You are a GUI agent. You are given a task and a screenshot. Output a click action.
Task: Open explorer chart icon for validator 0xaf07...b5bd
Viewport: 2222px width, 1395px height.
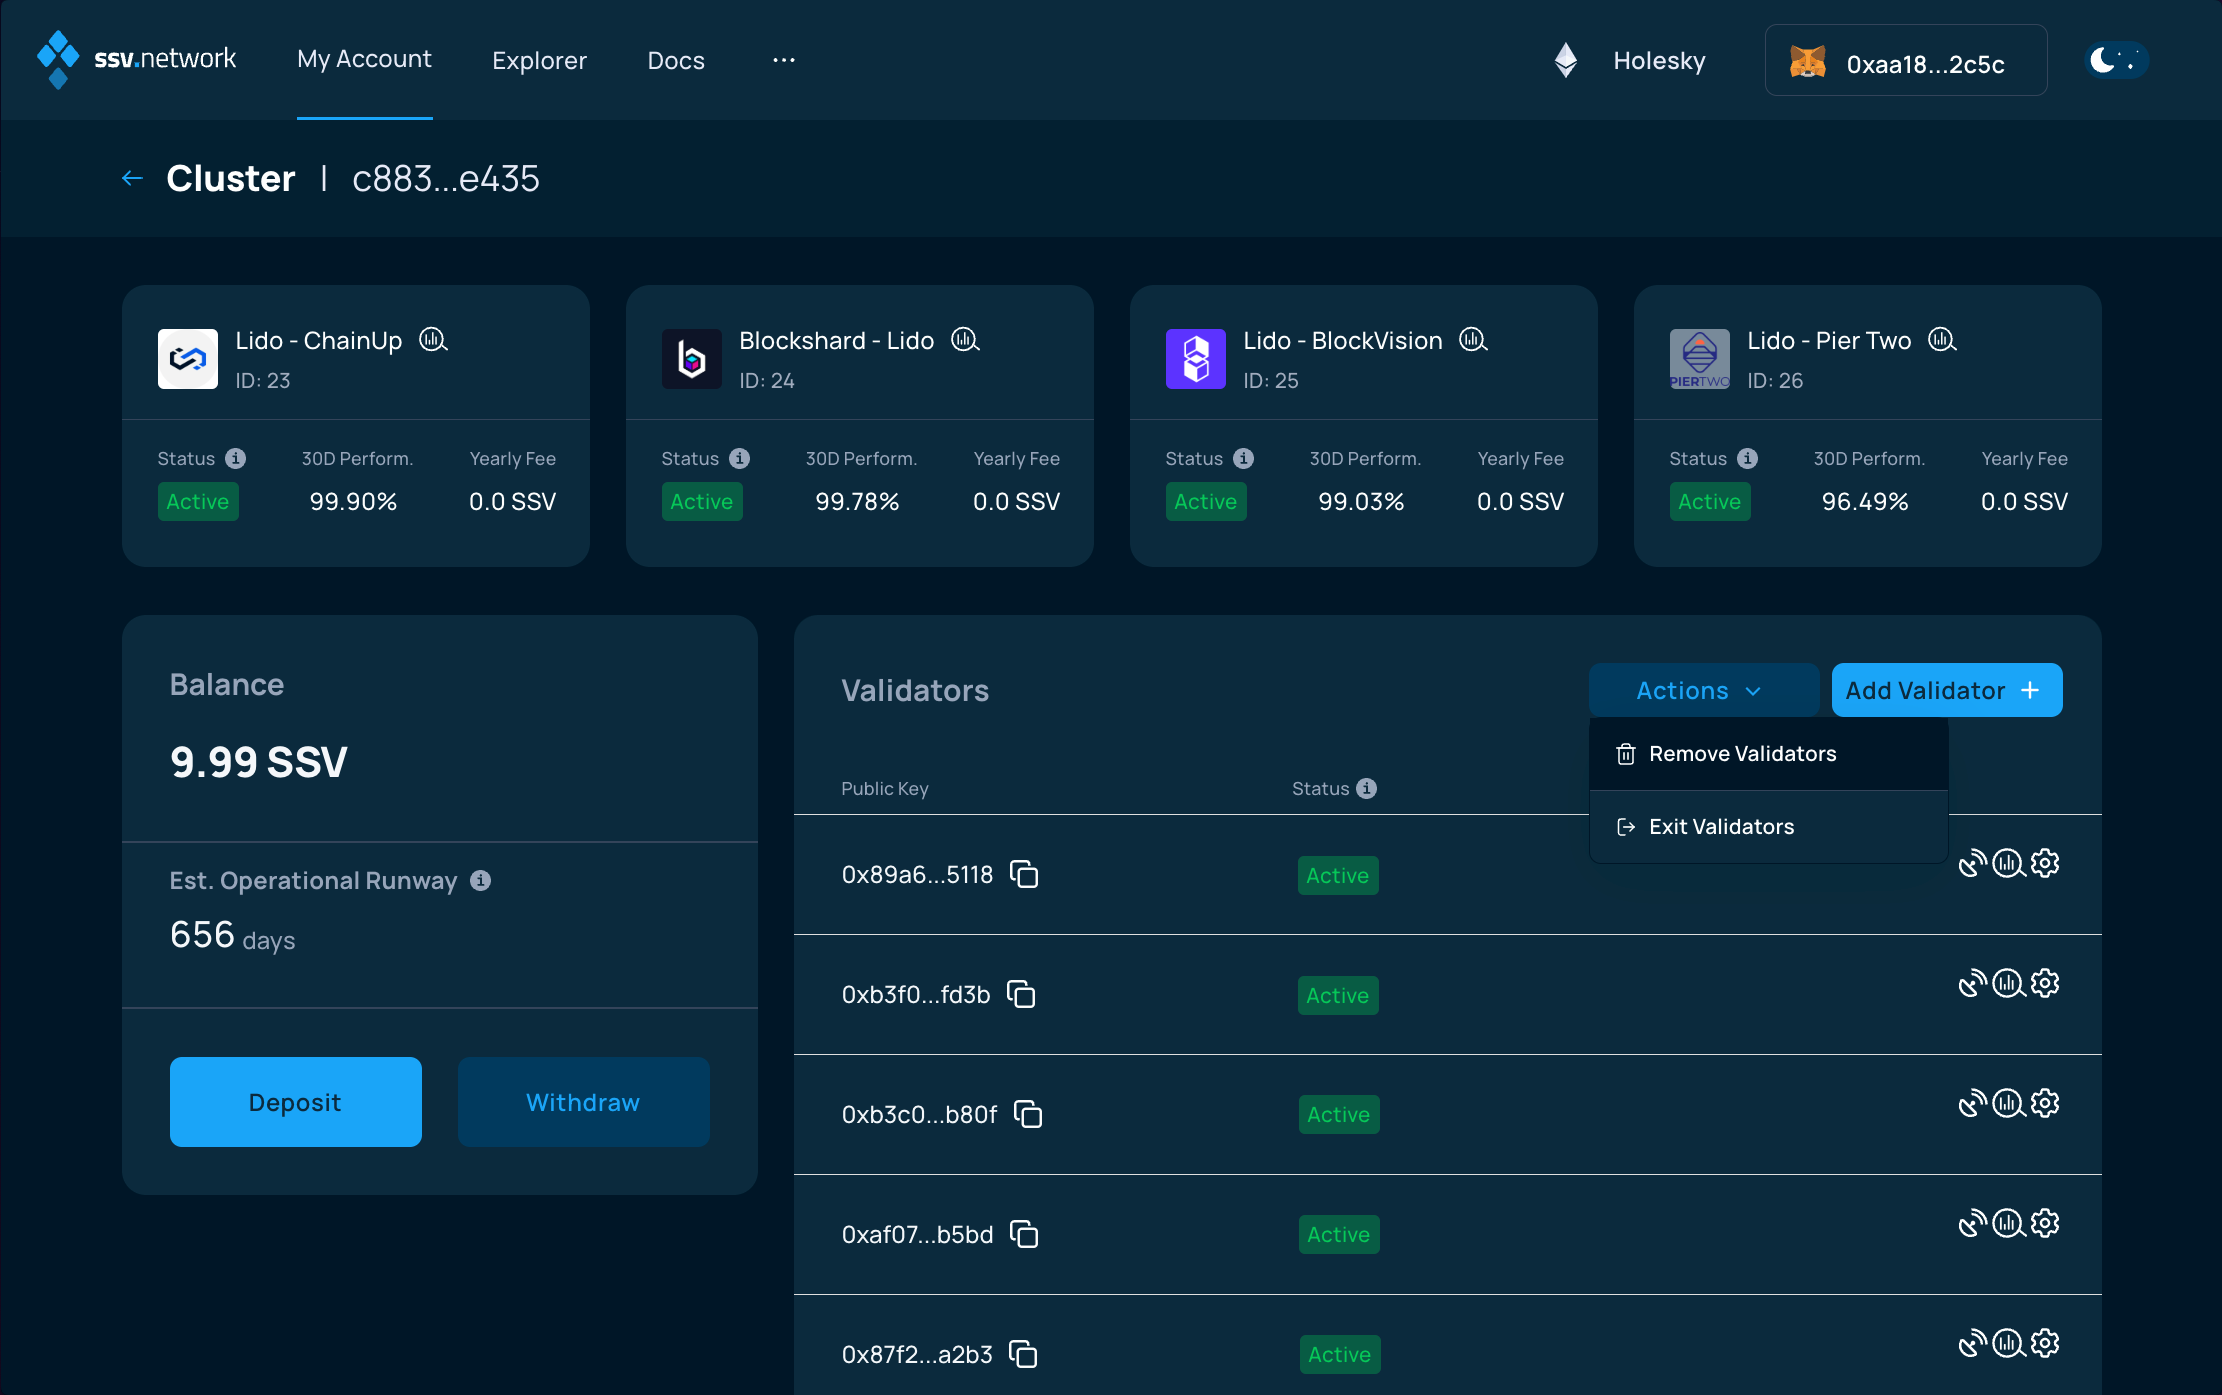point(2009,1223)
